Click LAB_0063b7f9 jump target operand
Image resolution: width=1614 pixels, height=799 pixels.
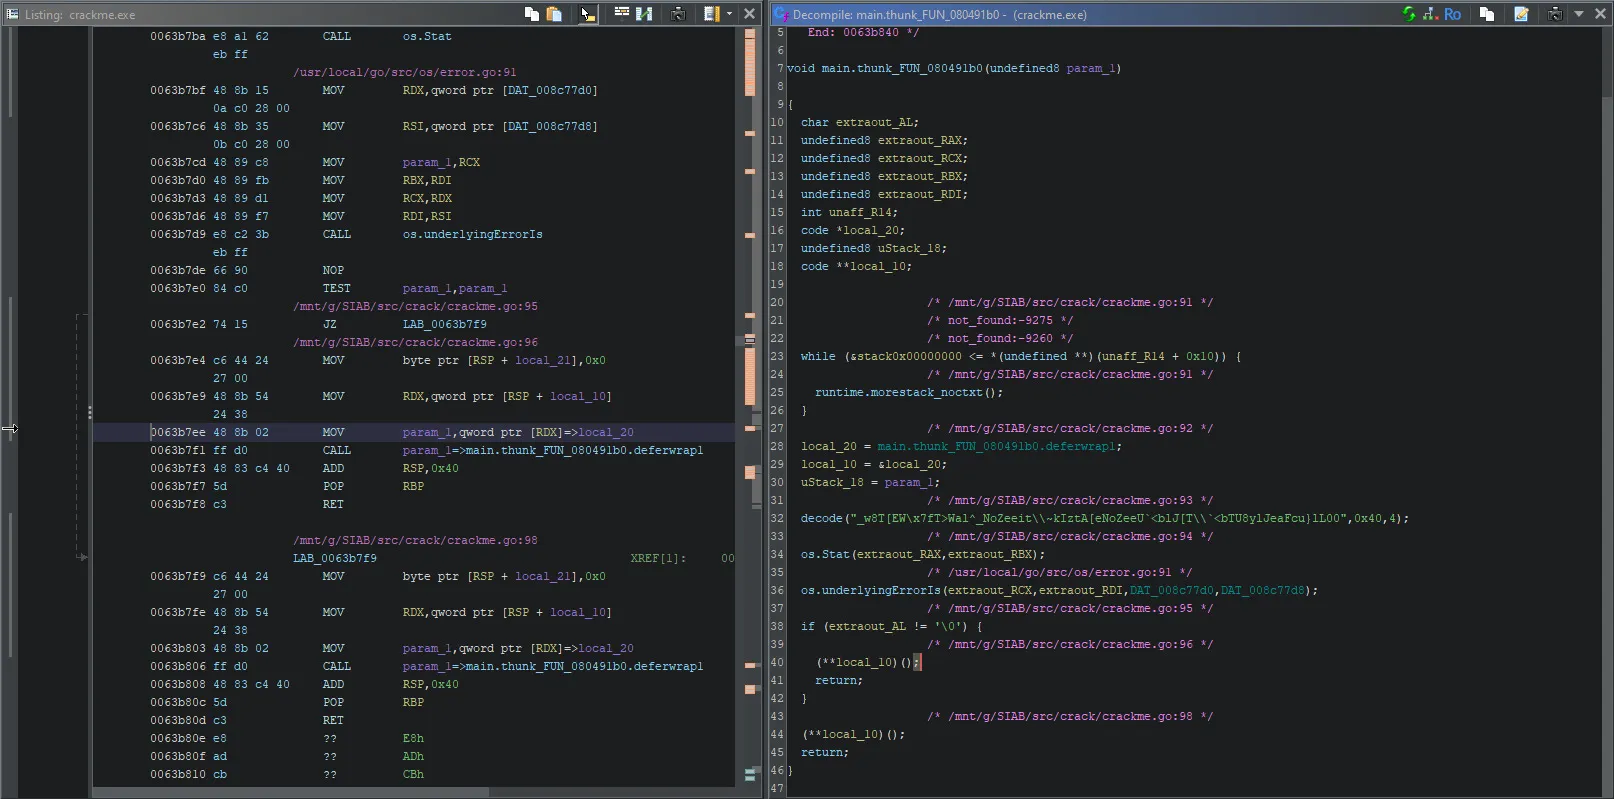tap(444, 324)
